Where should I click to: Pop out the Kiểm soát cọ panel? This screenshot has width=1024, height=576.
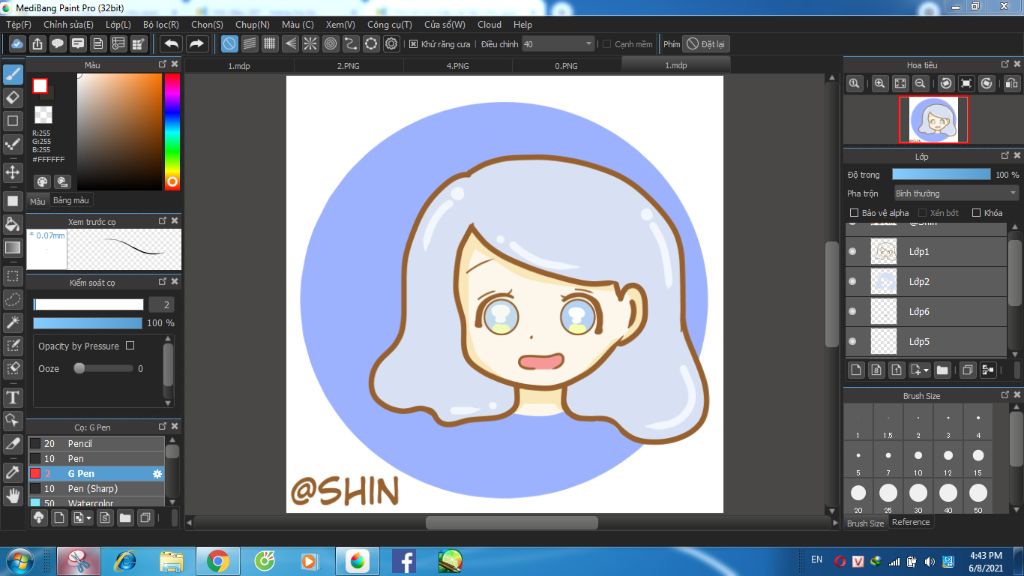coord(163,281)
